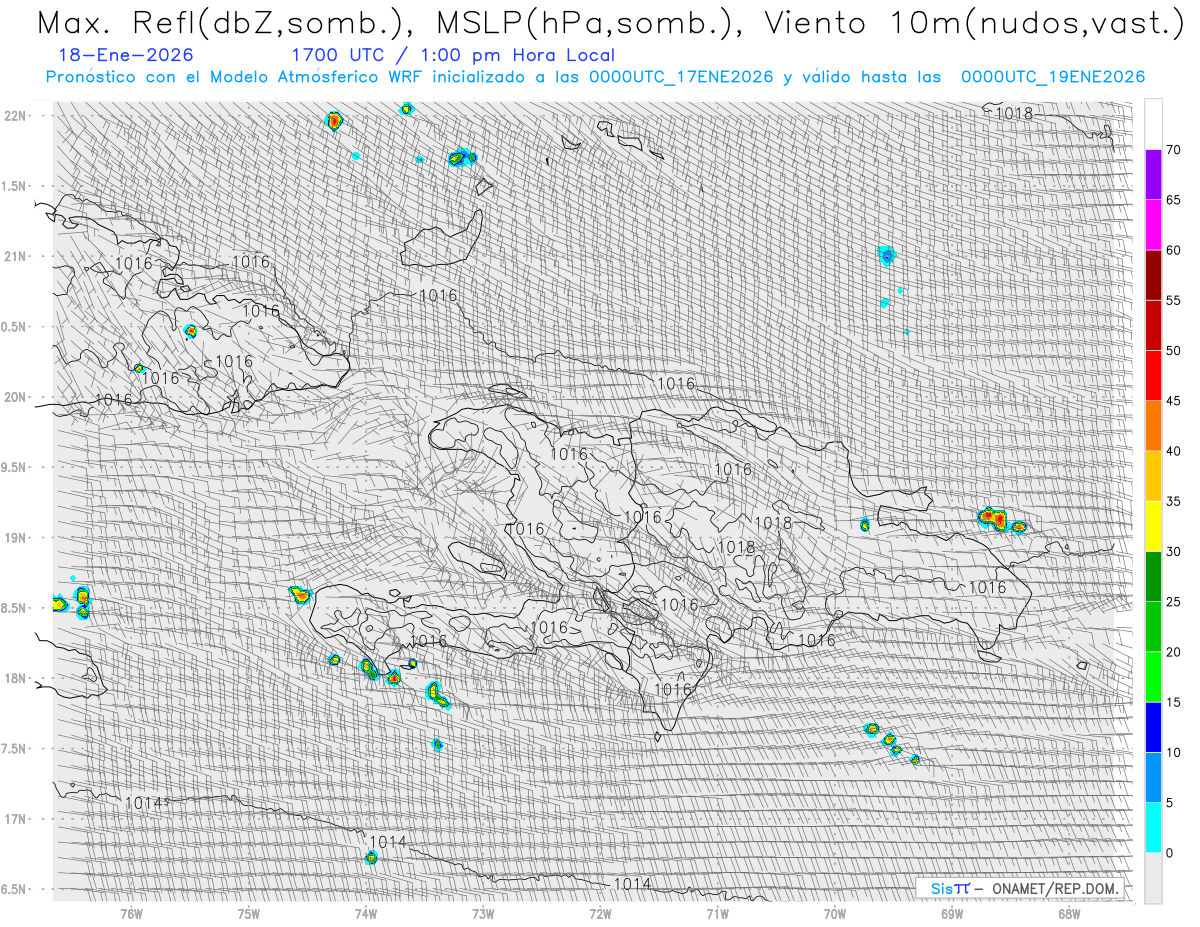Select the date text '18-Ene-2026'
The image size is (1200, 927).
pos(127,55)
